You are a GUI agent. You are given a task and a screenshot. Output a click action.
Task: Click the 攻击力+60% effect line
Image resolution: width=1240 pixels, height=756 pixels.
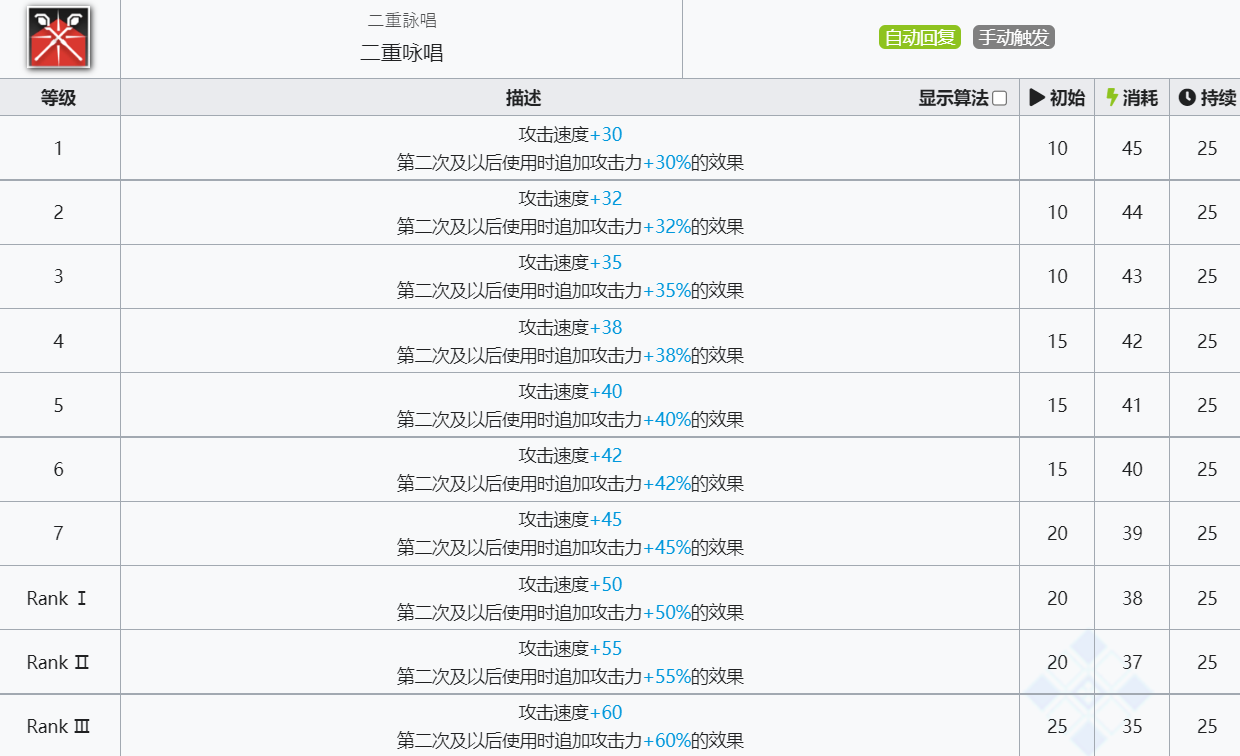pos(570,740)
